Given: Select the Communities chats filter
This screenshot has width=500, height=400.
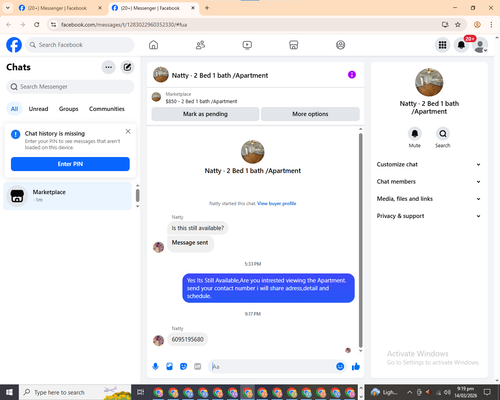Looking at the screenshot, I should (x=107, y=109).
